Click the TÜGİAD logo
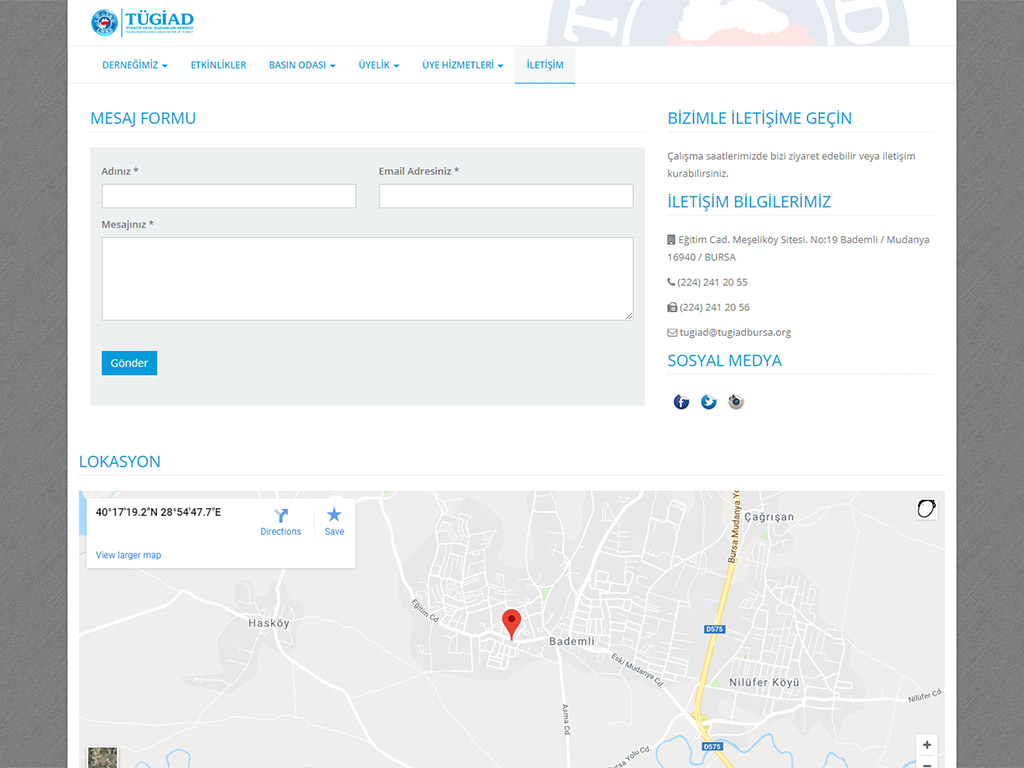This screenshot has height=768, width=1024. pos(142,22)
